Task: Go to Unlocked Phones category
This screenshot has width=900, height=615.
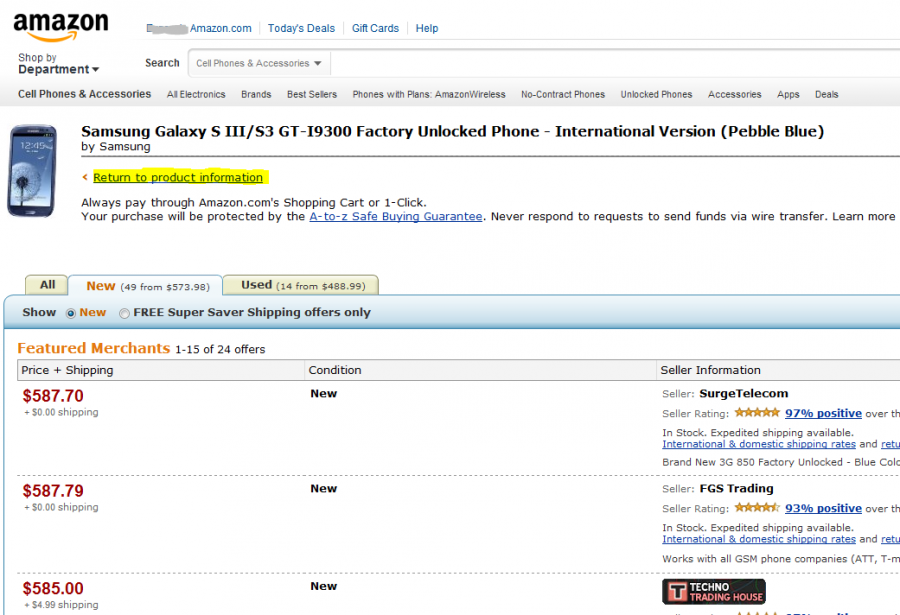Action: click(656, 94)
